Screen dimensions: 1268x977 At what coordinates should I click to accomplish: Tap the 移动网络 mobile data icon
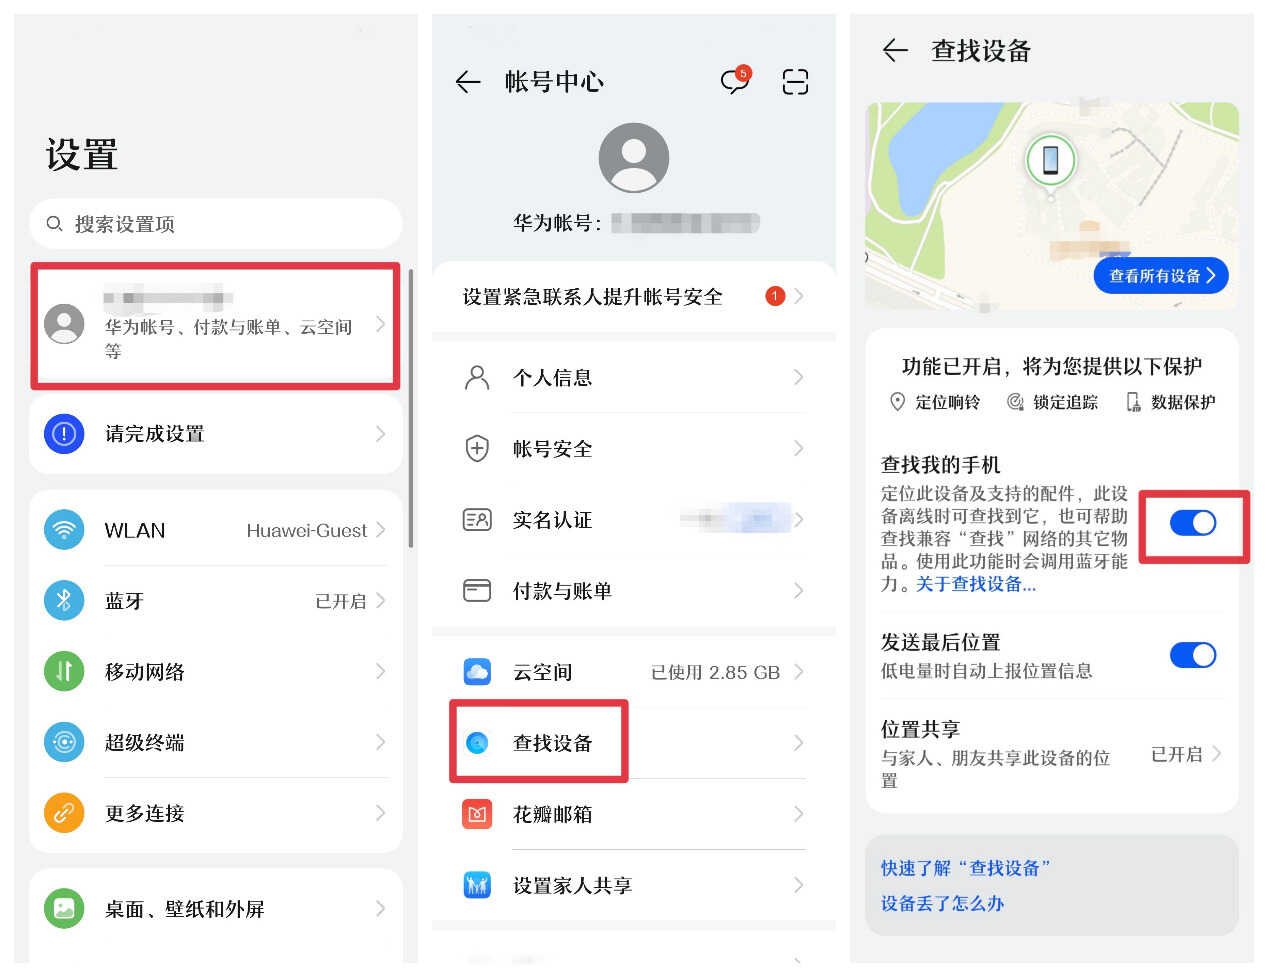[64, 671]
